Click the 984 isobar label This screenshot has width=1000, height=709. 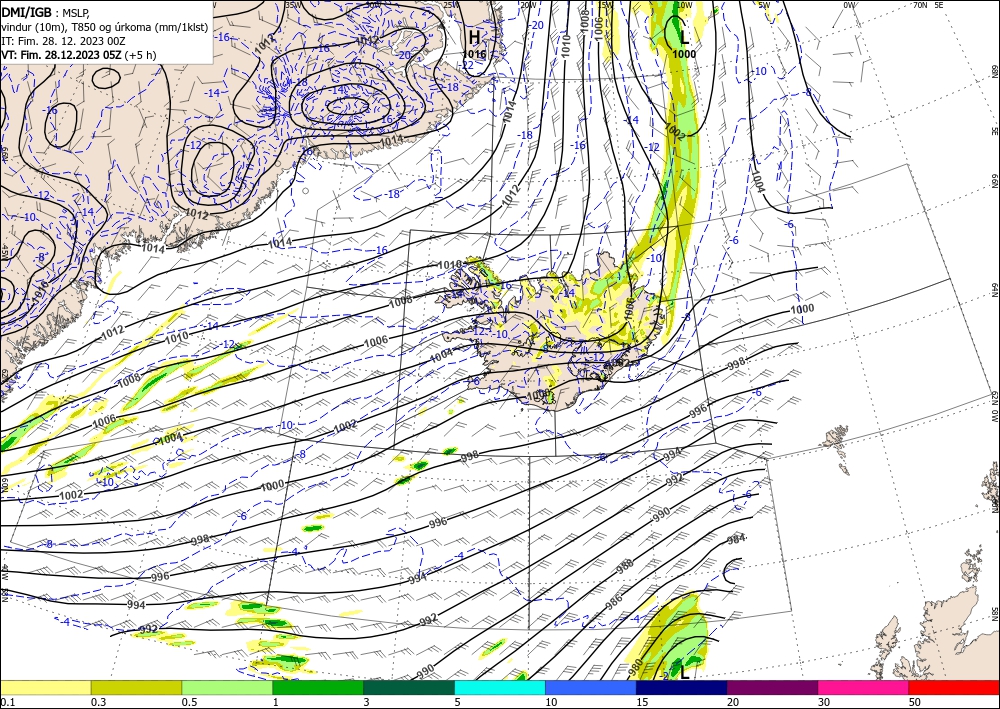[737, 539]
